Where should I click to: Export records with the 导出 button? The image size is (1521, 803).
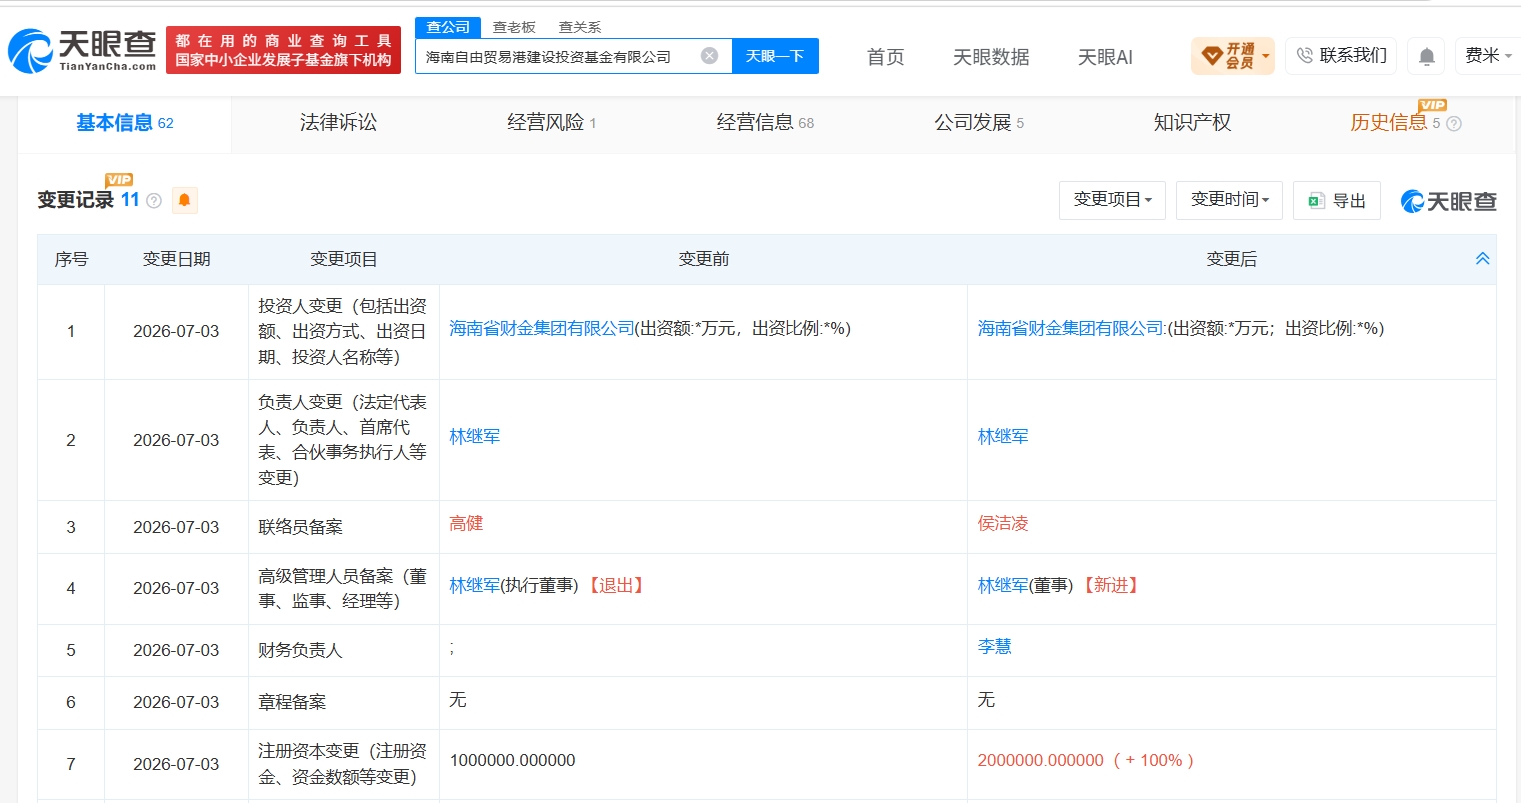coord(1337,201)
